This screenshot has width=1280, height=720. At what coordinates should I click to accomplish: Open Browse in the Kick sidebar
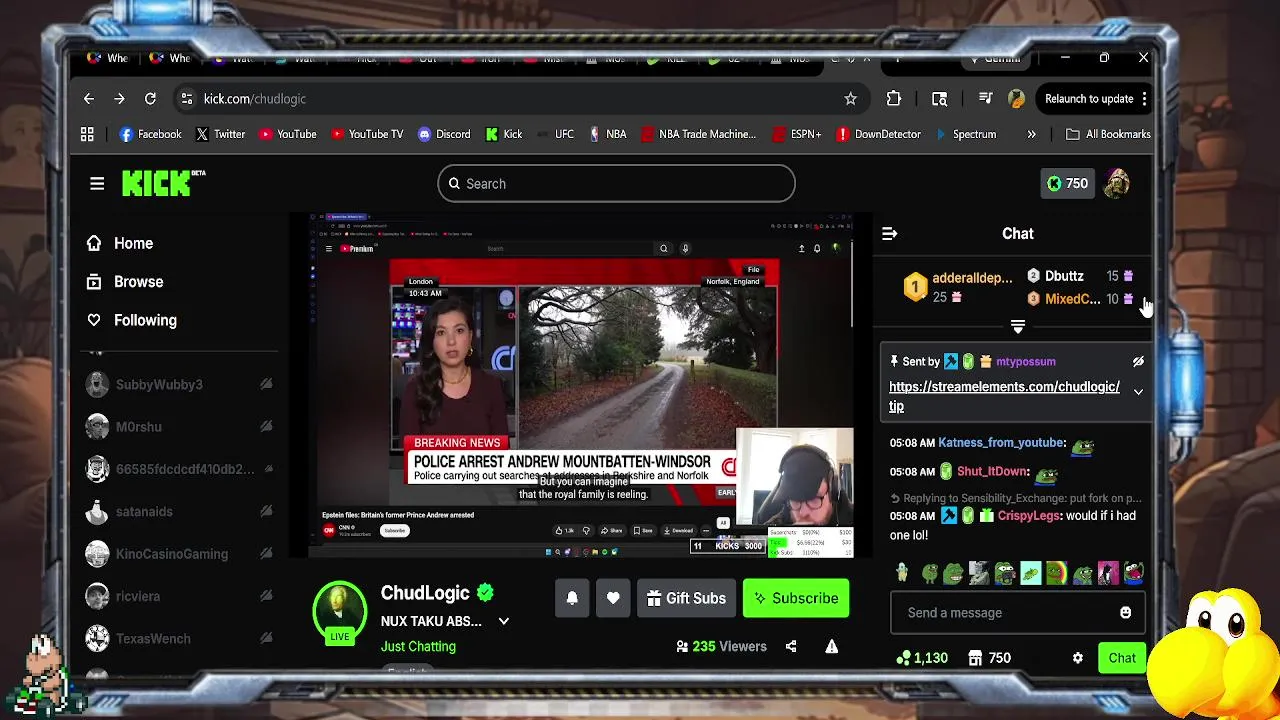pos(125,282)
